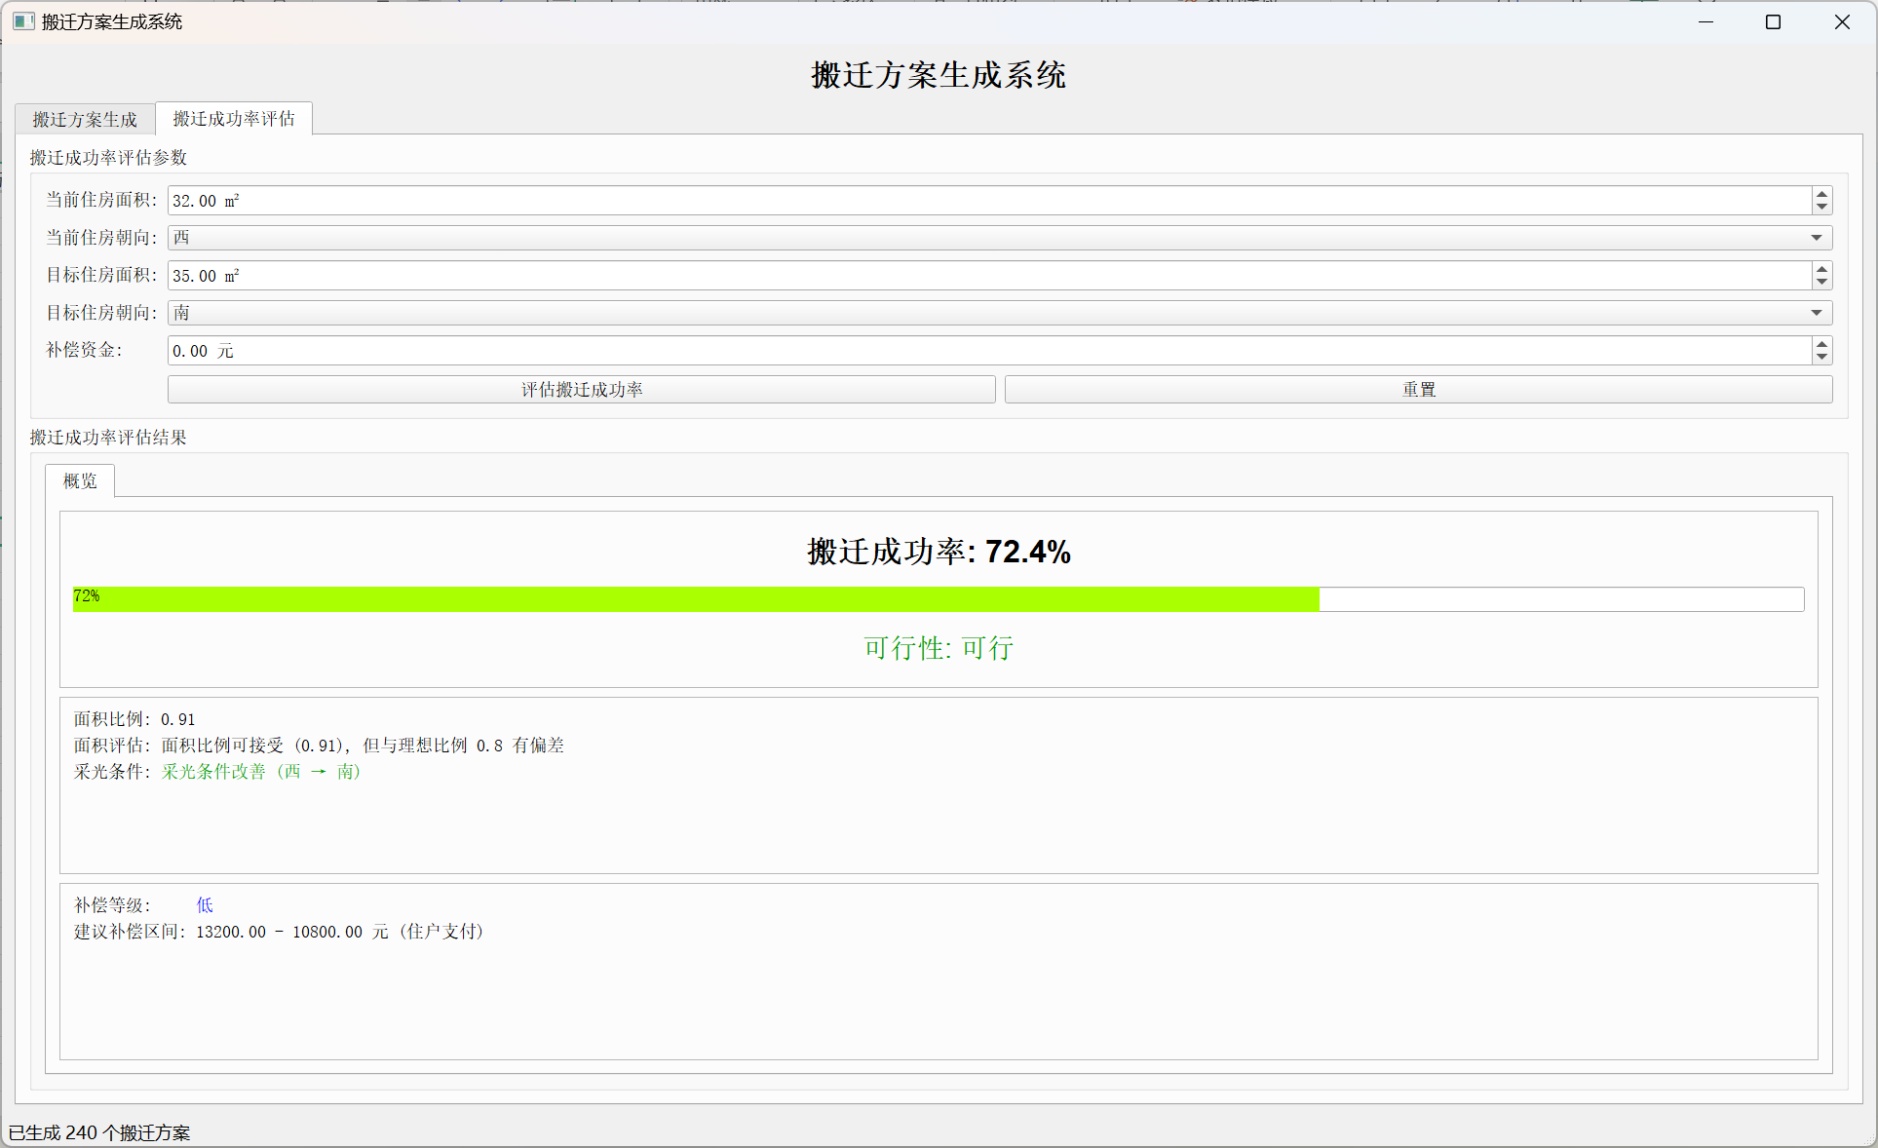
Task: Switch to the 搬迁方案生成 tab
Action: click(x=85, y=120)
